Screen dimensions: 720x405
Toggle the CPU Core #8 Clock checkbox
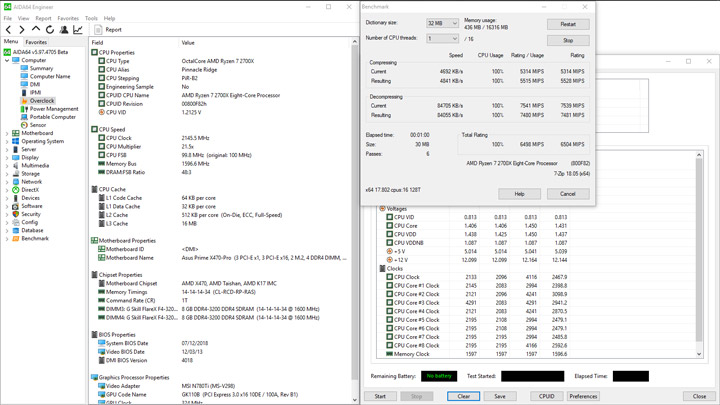389,345
